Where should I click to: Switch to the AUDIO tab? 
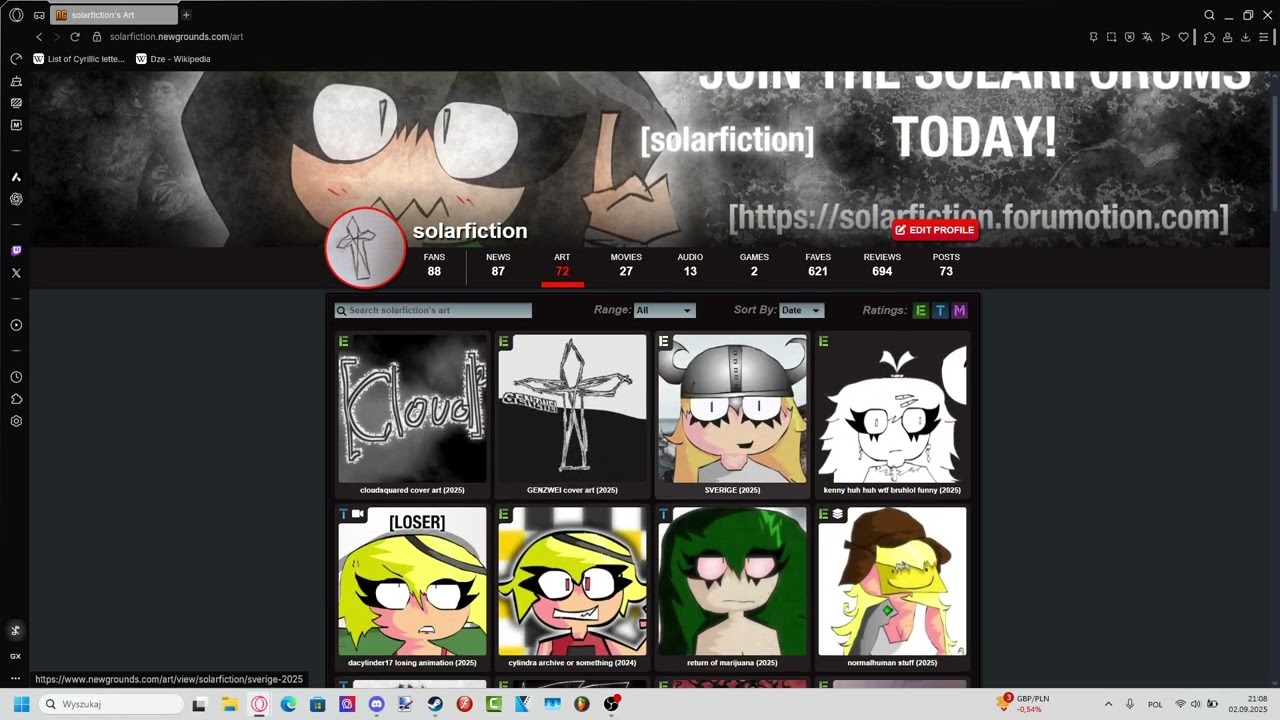(x=690, y=265)
